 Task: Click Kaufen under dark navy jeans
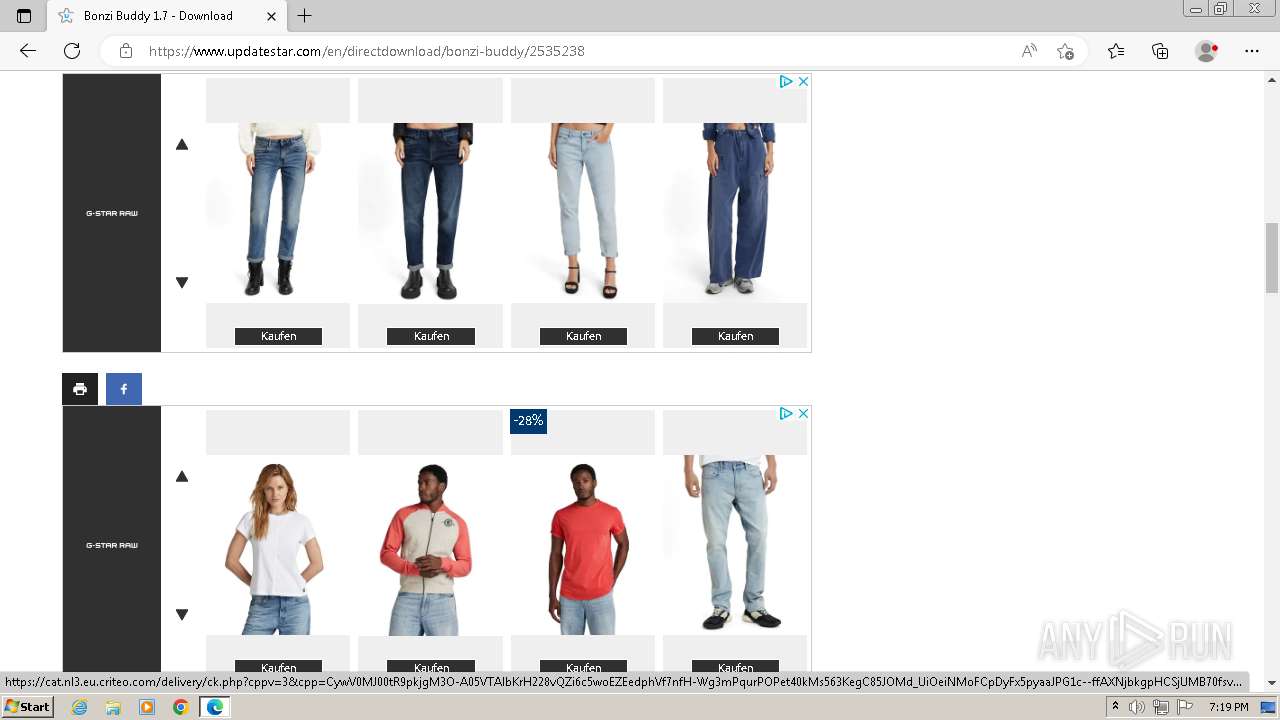(x=431, y=336)
